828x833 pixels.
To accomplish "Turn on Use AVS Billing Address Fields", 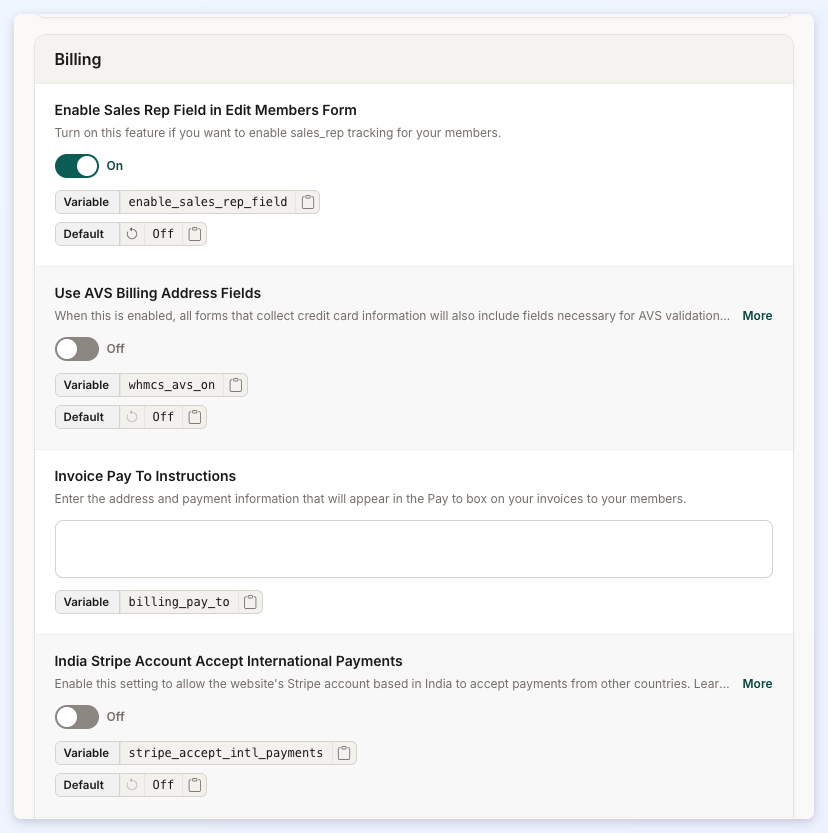I will 77,349.
